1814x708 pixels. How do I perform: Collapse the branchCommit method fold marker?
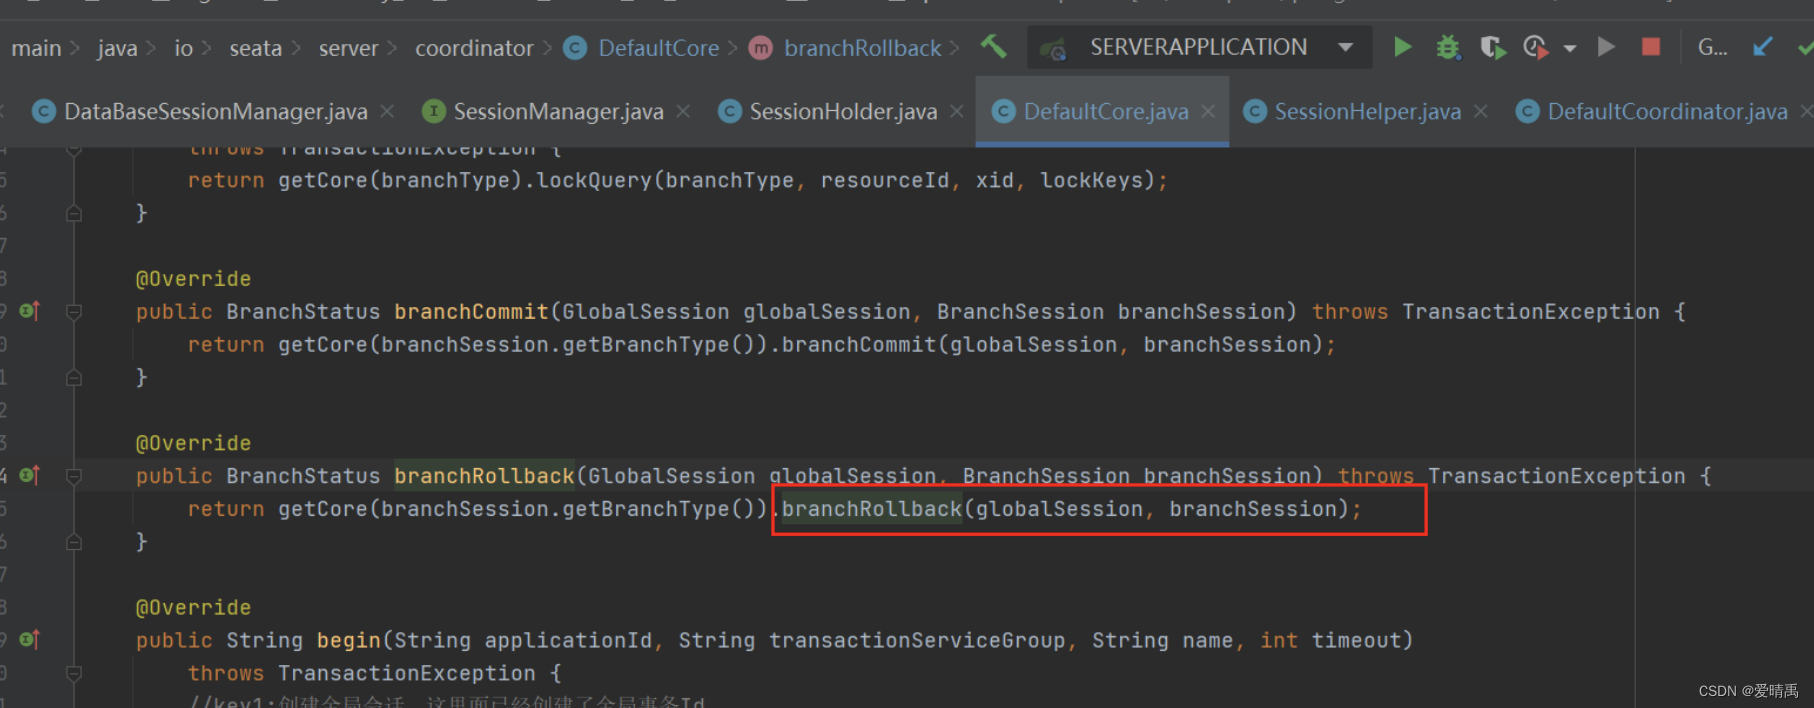pos(74,312)
